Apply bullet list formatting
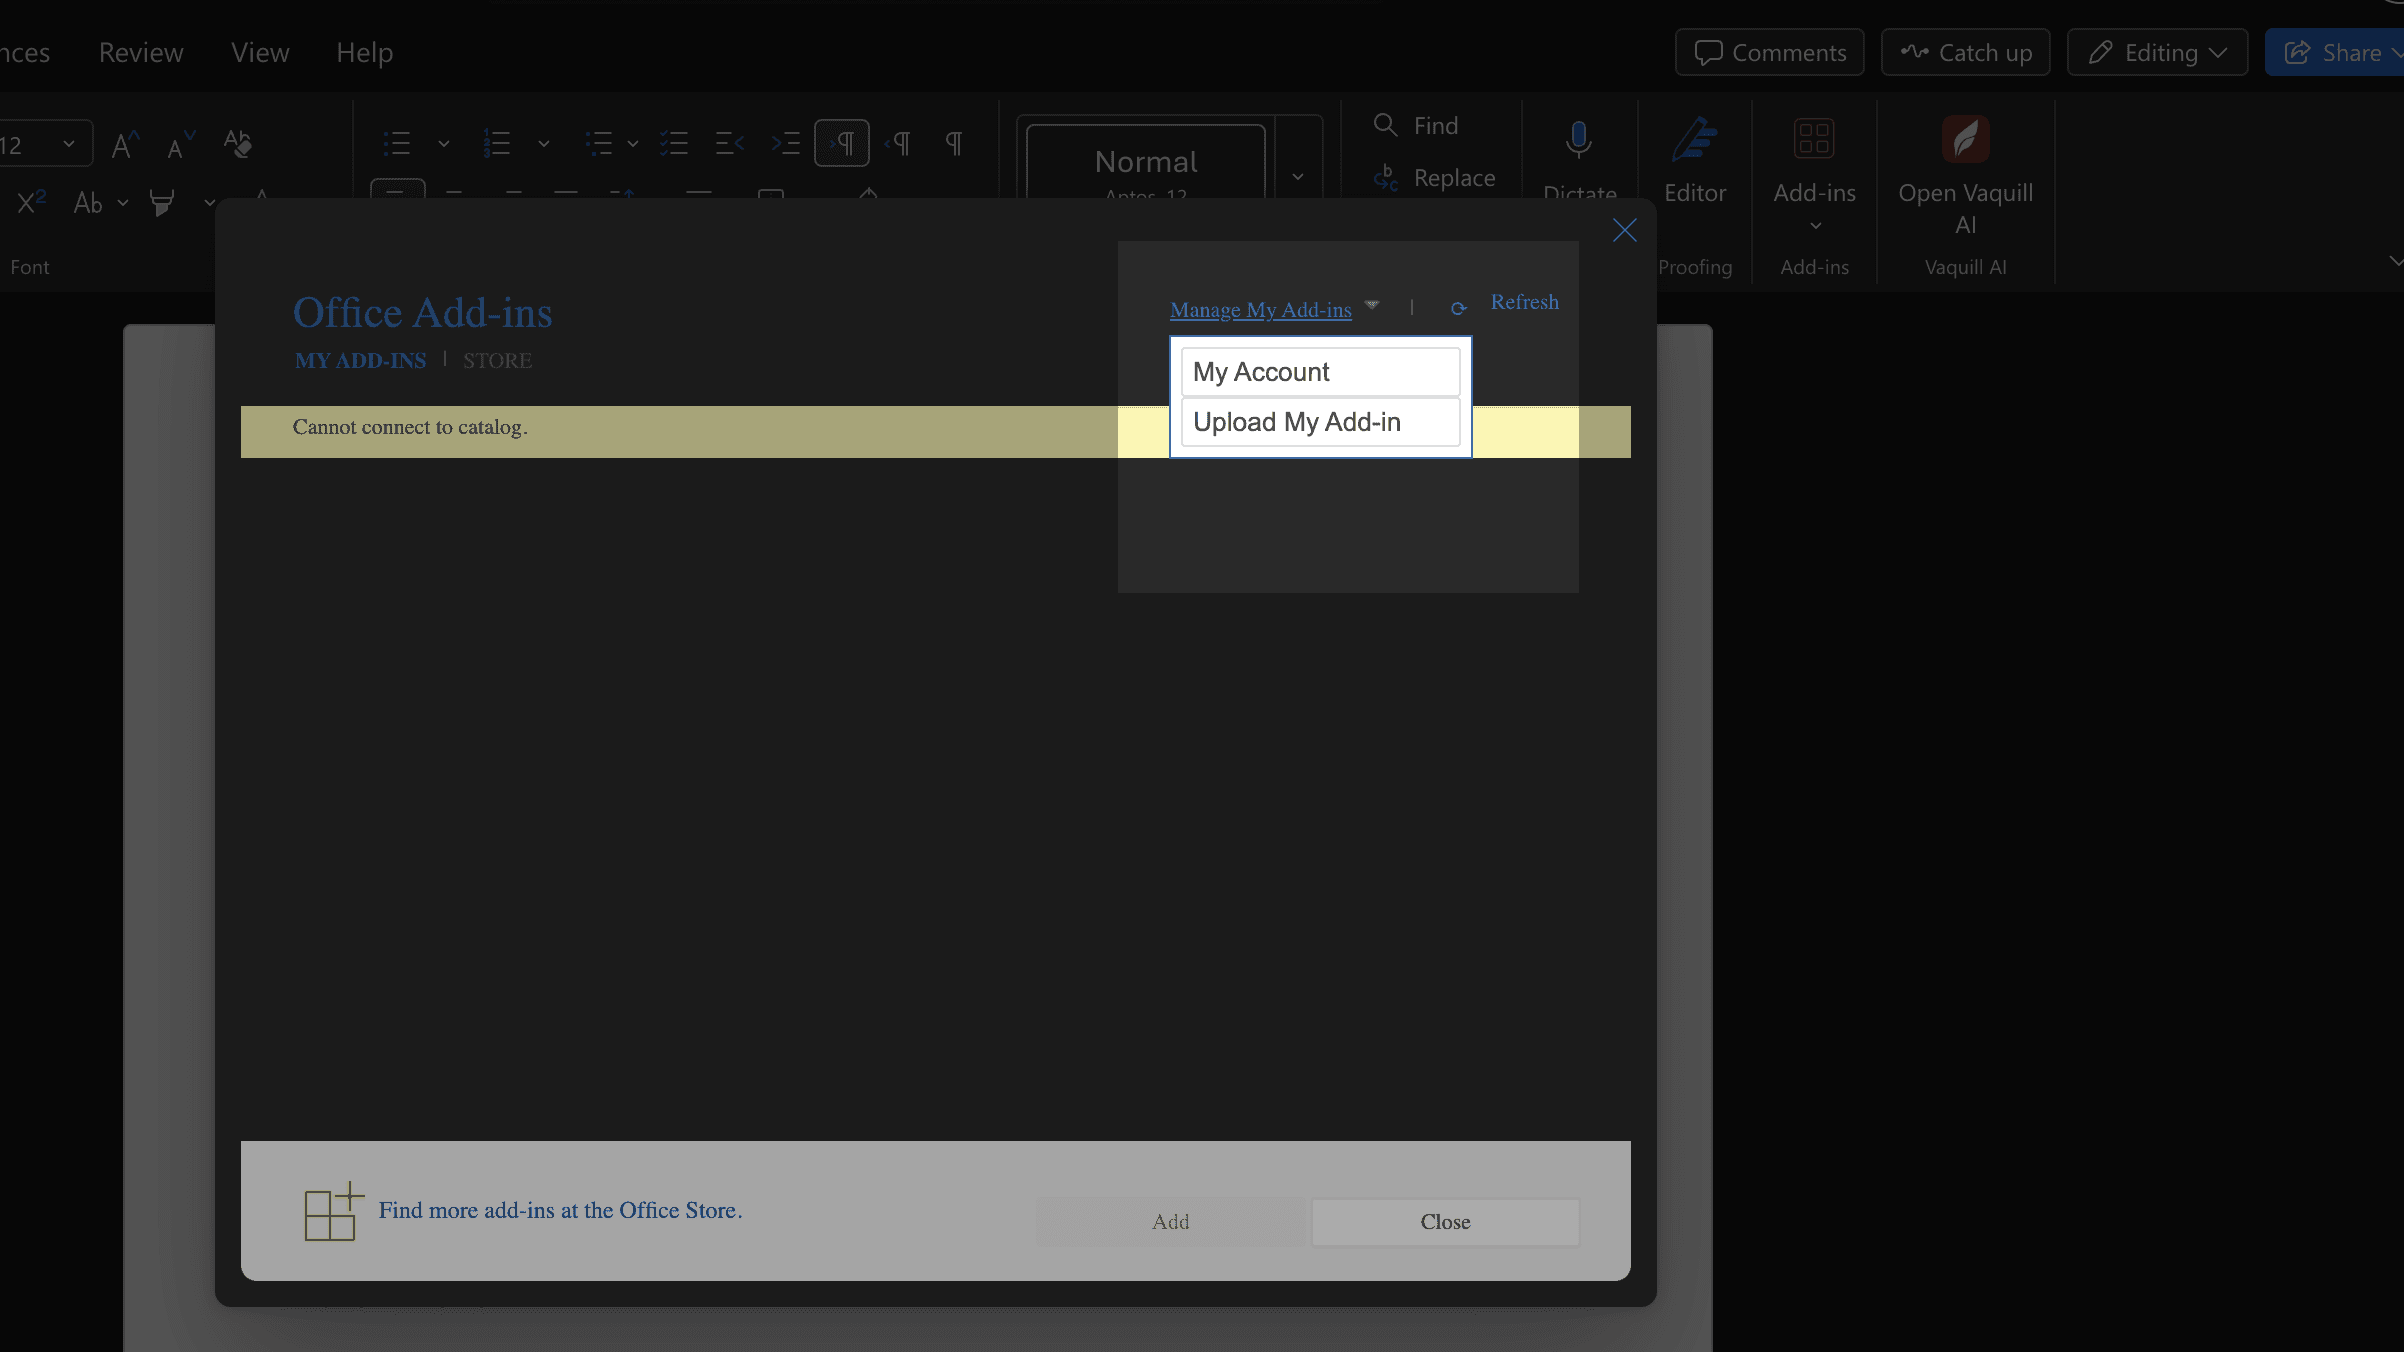Image resolution: width=2404 pixels, height=1352 pixels. click(397, 144)
